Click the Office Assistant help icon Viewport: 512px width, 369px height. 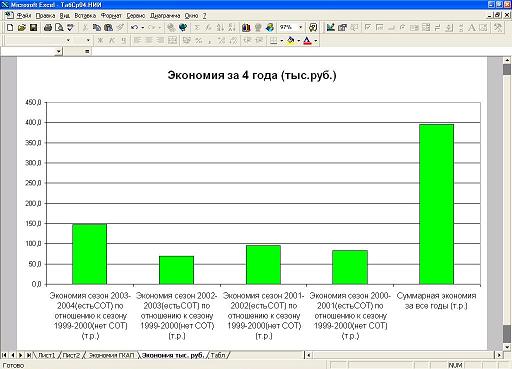(313, 27)
